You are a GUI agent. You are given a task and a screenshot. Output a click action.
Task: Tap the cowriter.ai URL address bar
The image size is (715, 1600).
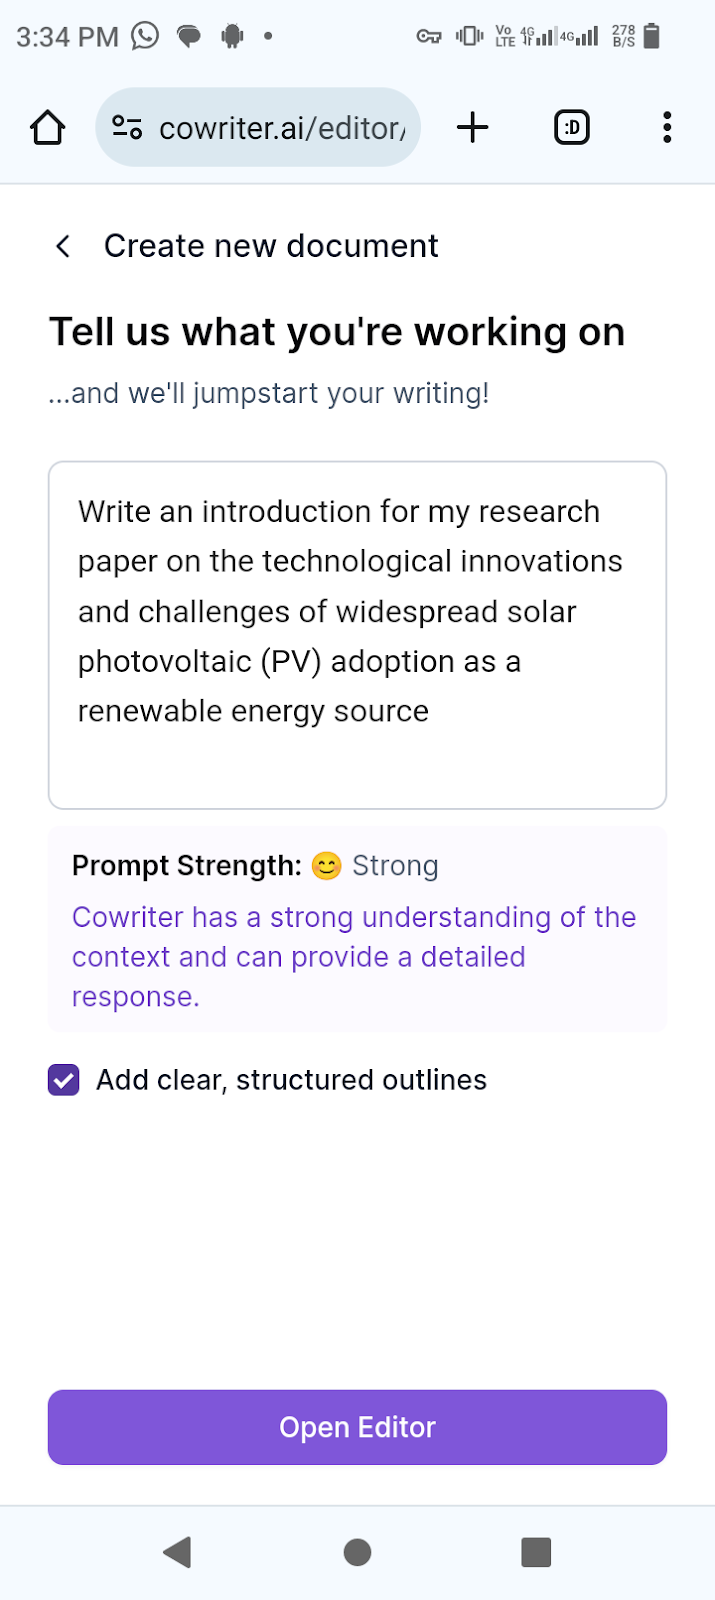coord(258,128)
